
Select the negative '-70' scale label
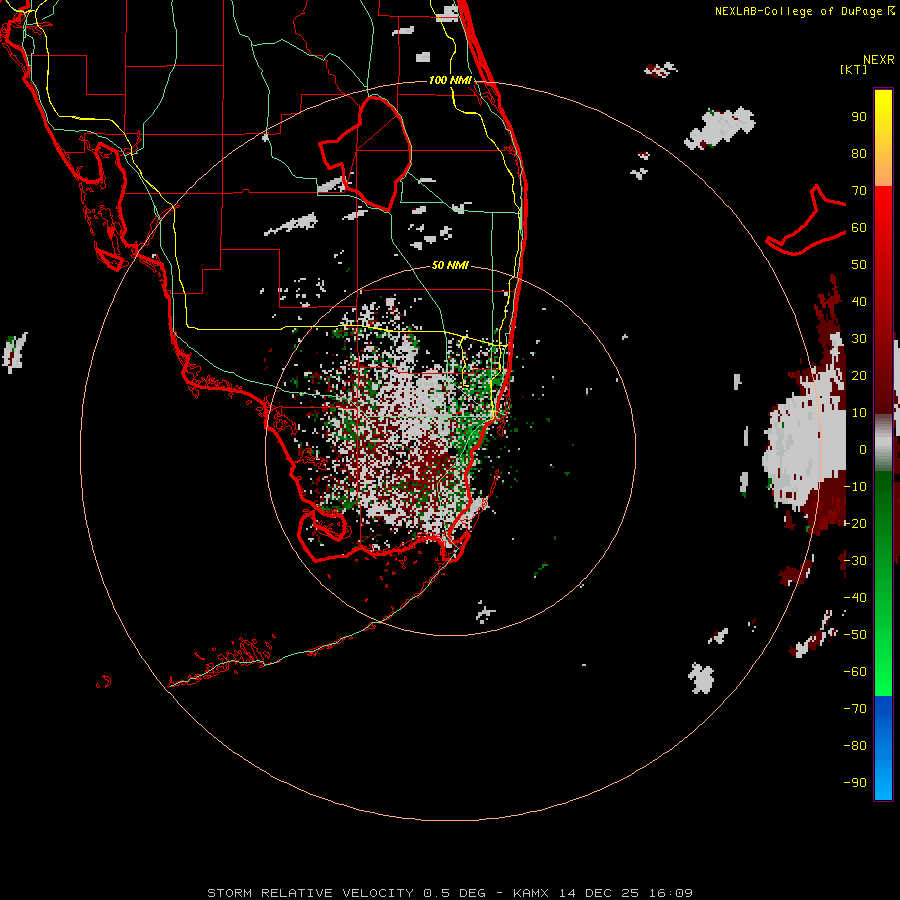tap(855, 708)
